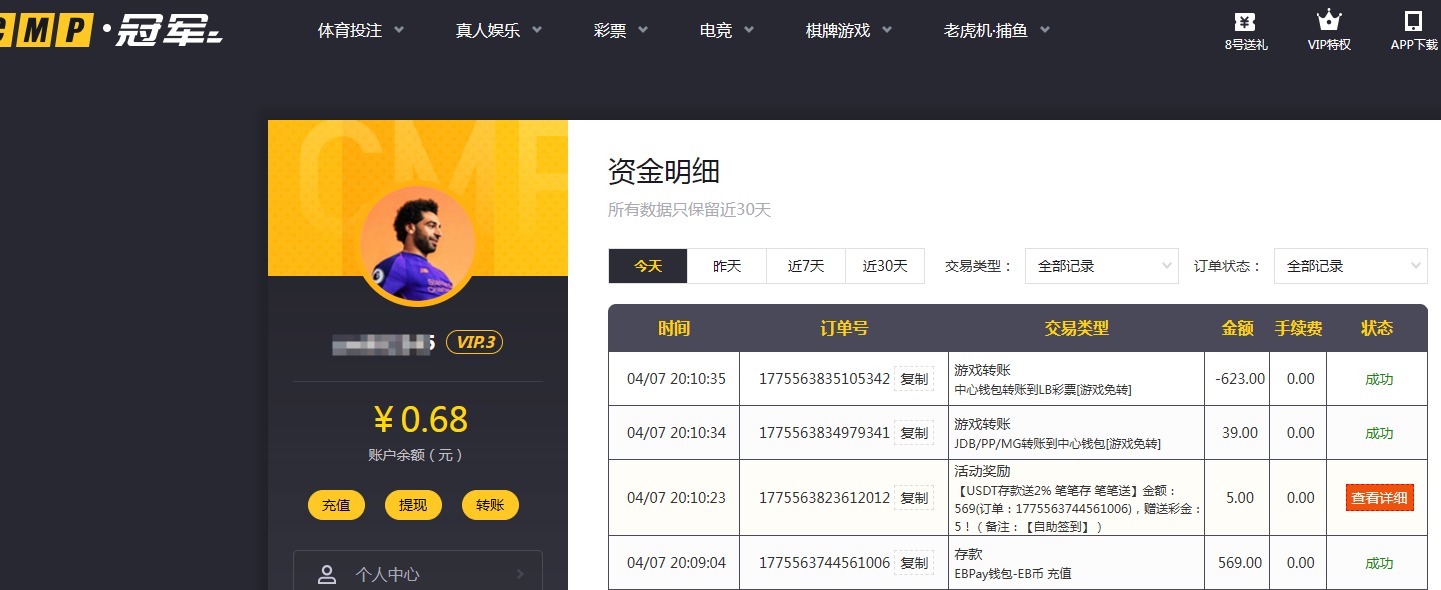
Task: Click the profile avatar picture
Action: tap(417, 243)
